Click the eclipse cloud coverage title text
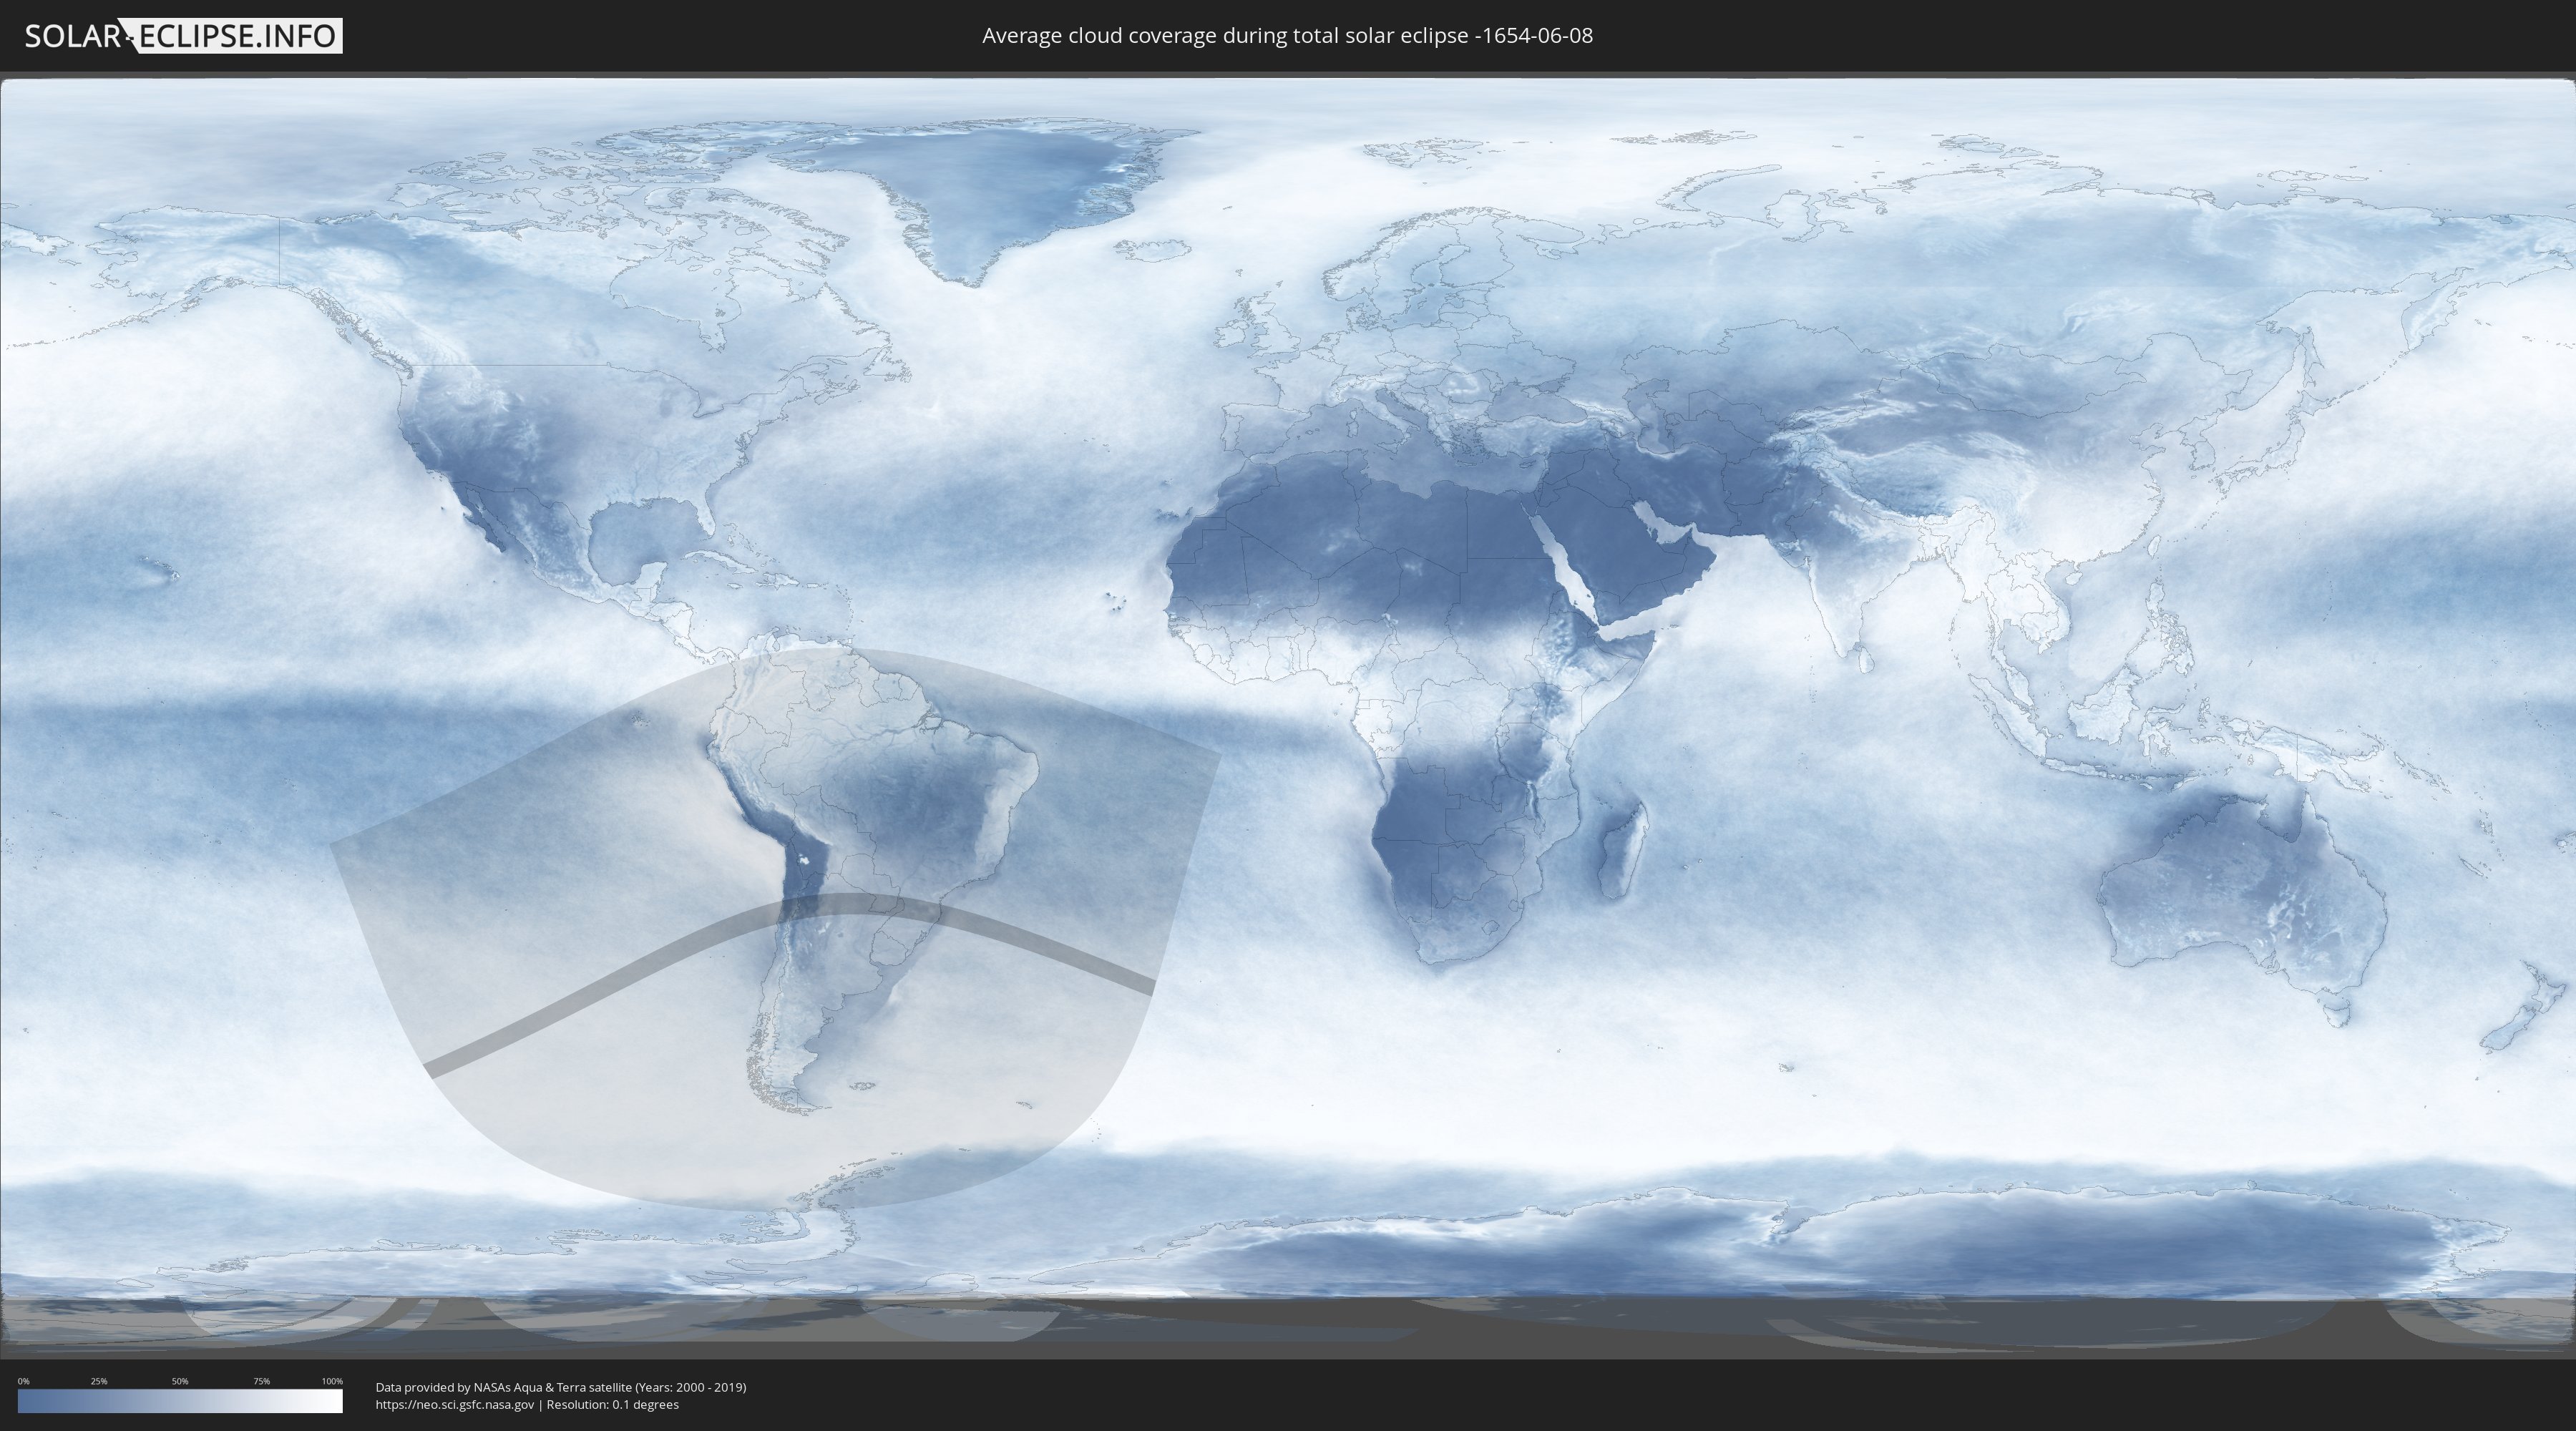Viewport: 2576px width, 1431px height. [1287, 36]
